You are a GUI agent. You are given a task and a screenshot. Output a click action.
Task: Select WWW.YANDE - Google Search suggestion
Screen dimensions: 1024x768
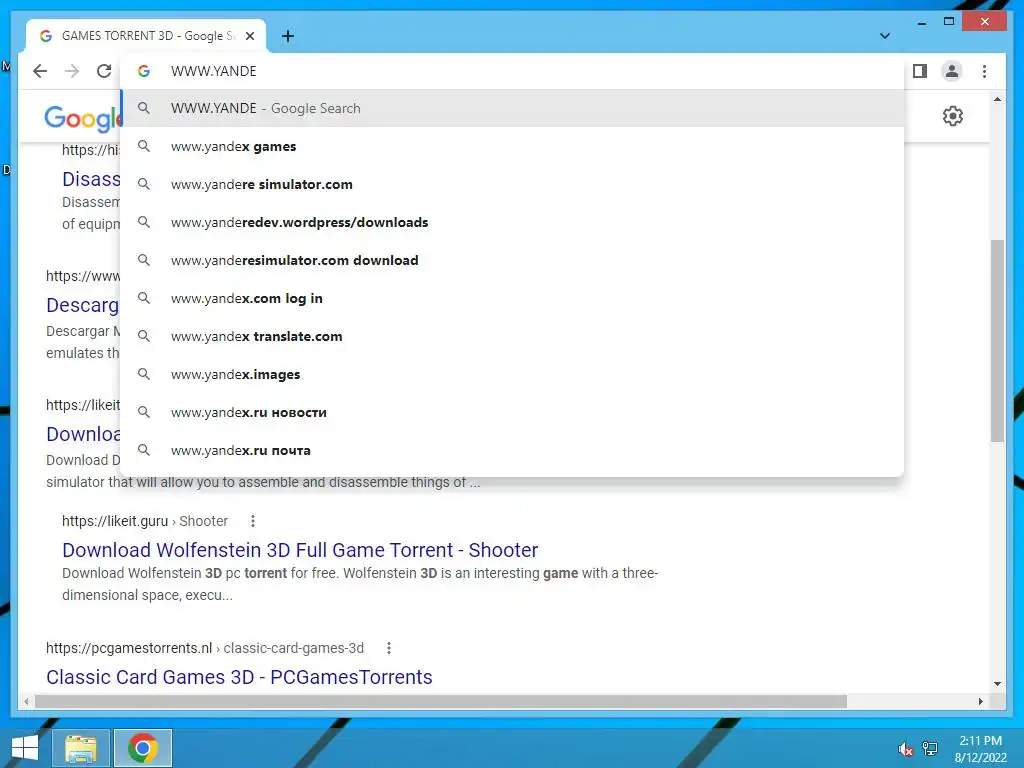click(x=513, y=108)
